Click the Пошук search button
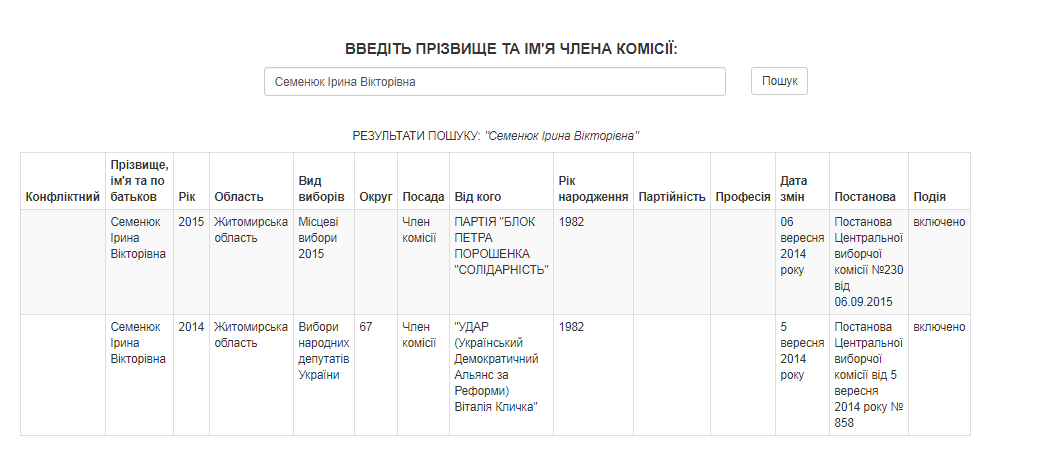 click(x=779, y=81)
